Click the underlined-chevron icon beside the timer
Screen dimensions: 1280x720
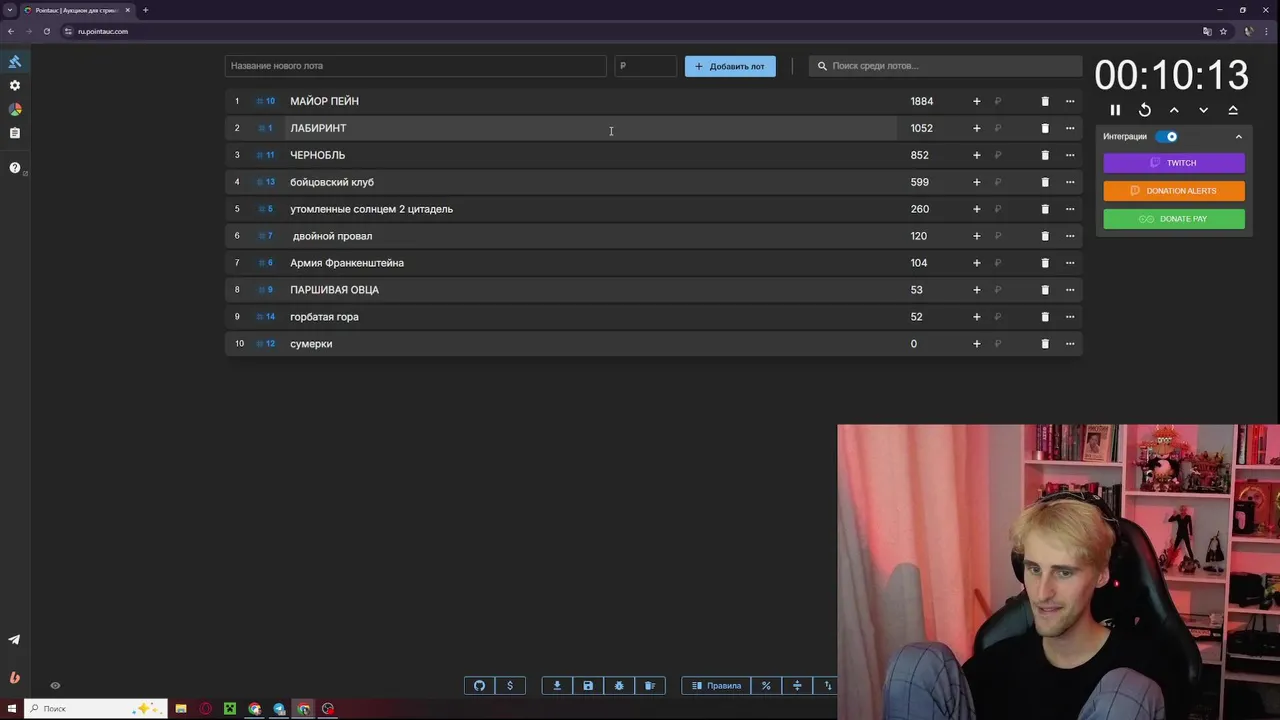coord(1233,110)
